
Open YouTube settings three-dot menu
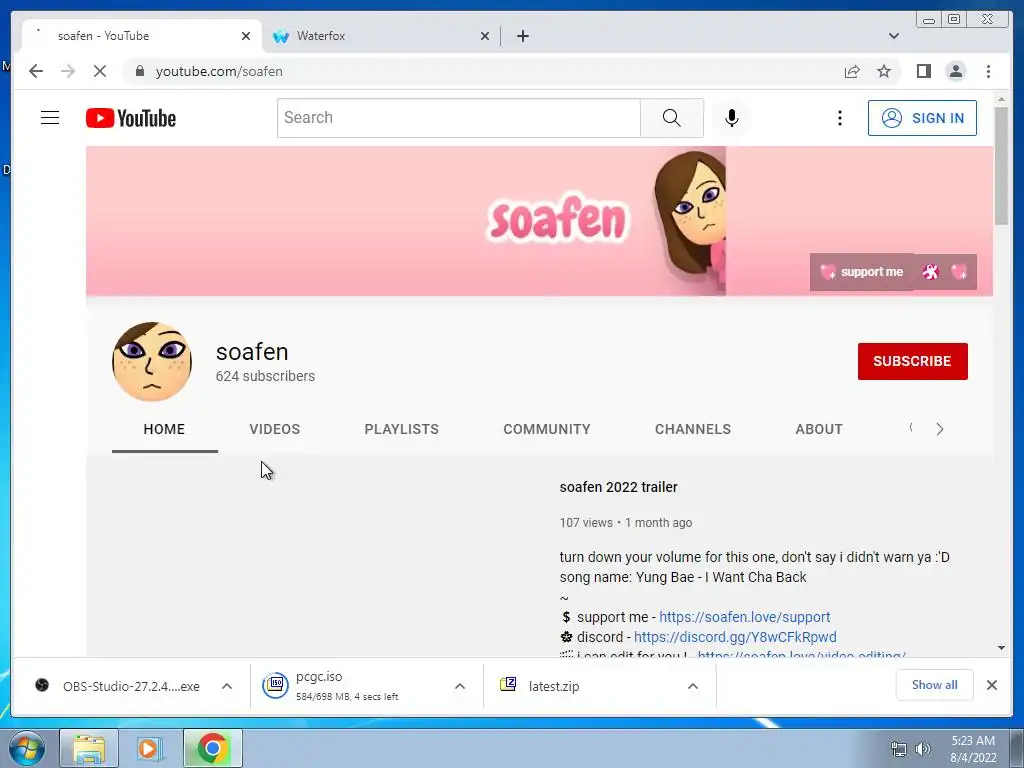[840, 118]
